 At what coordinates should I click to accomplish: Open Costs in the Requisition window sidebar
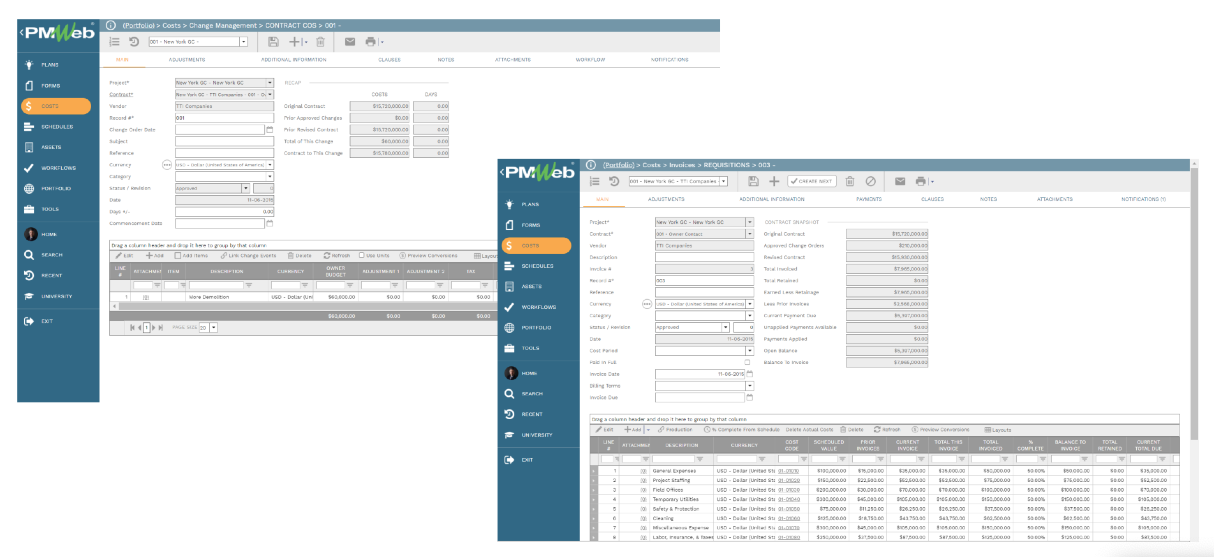click(538, 245)
